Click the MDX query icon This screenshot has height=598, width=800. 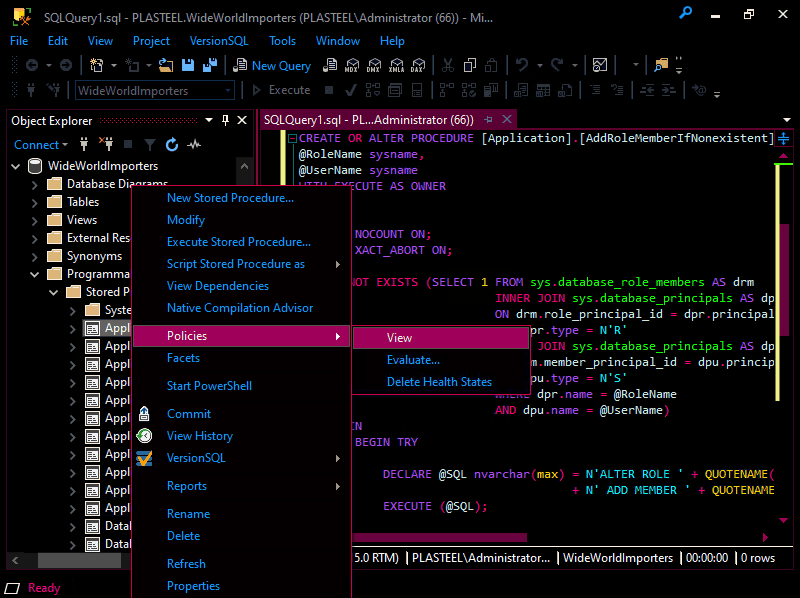click(352, 65)
